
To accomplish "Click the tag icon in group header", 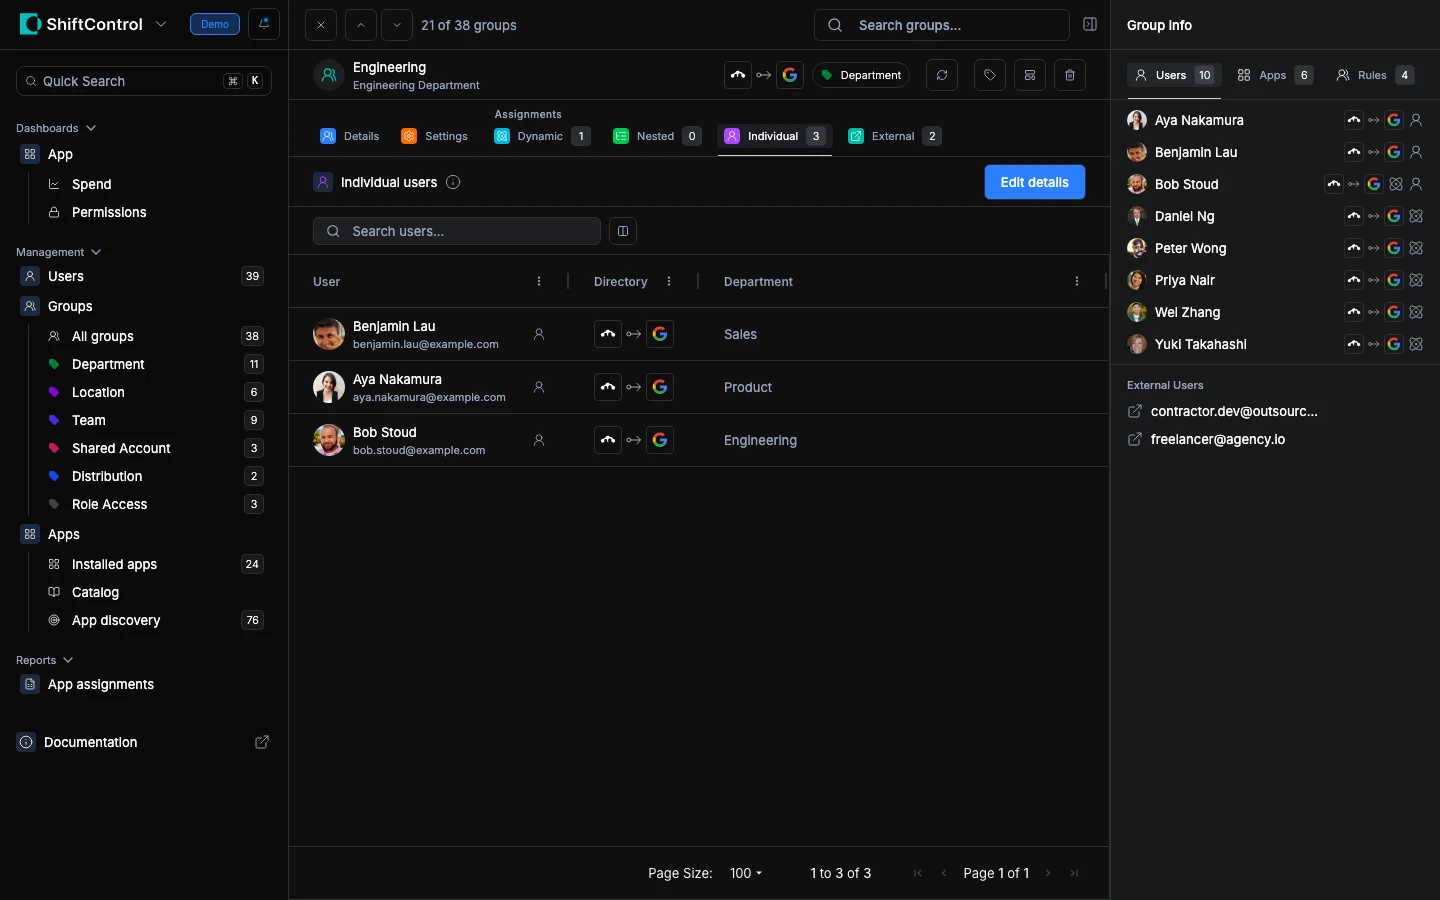I will (989, 75).
